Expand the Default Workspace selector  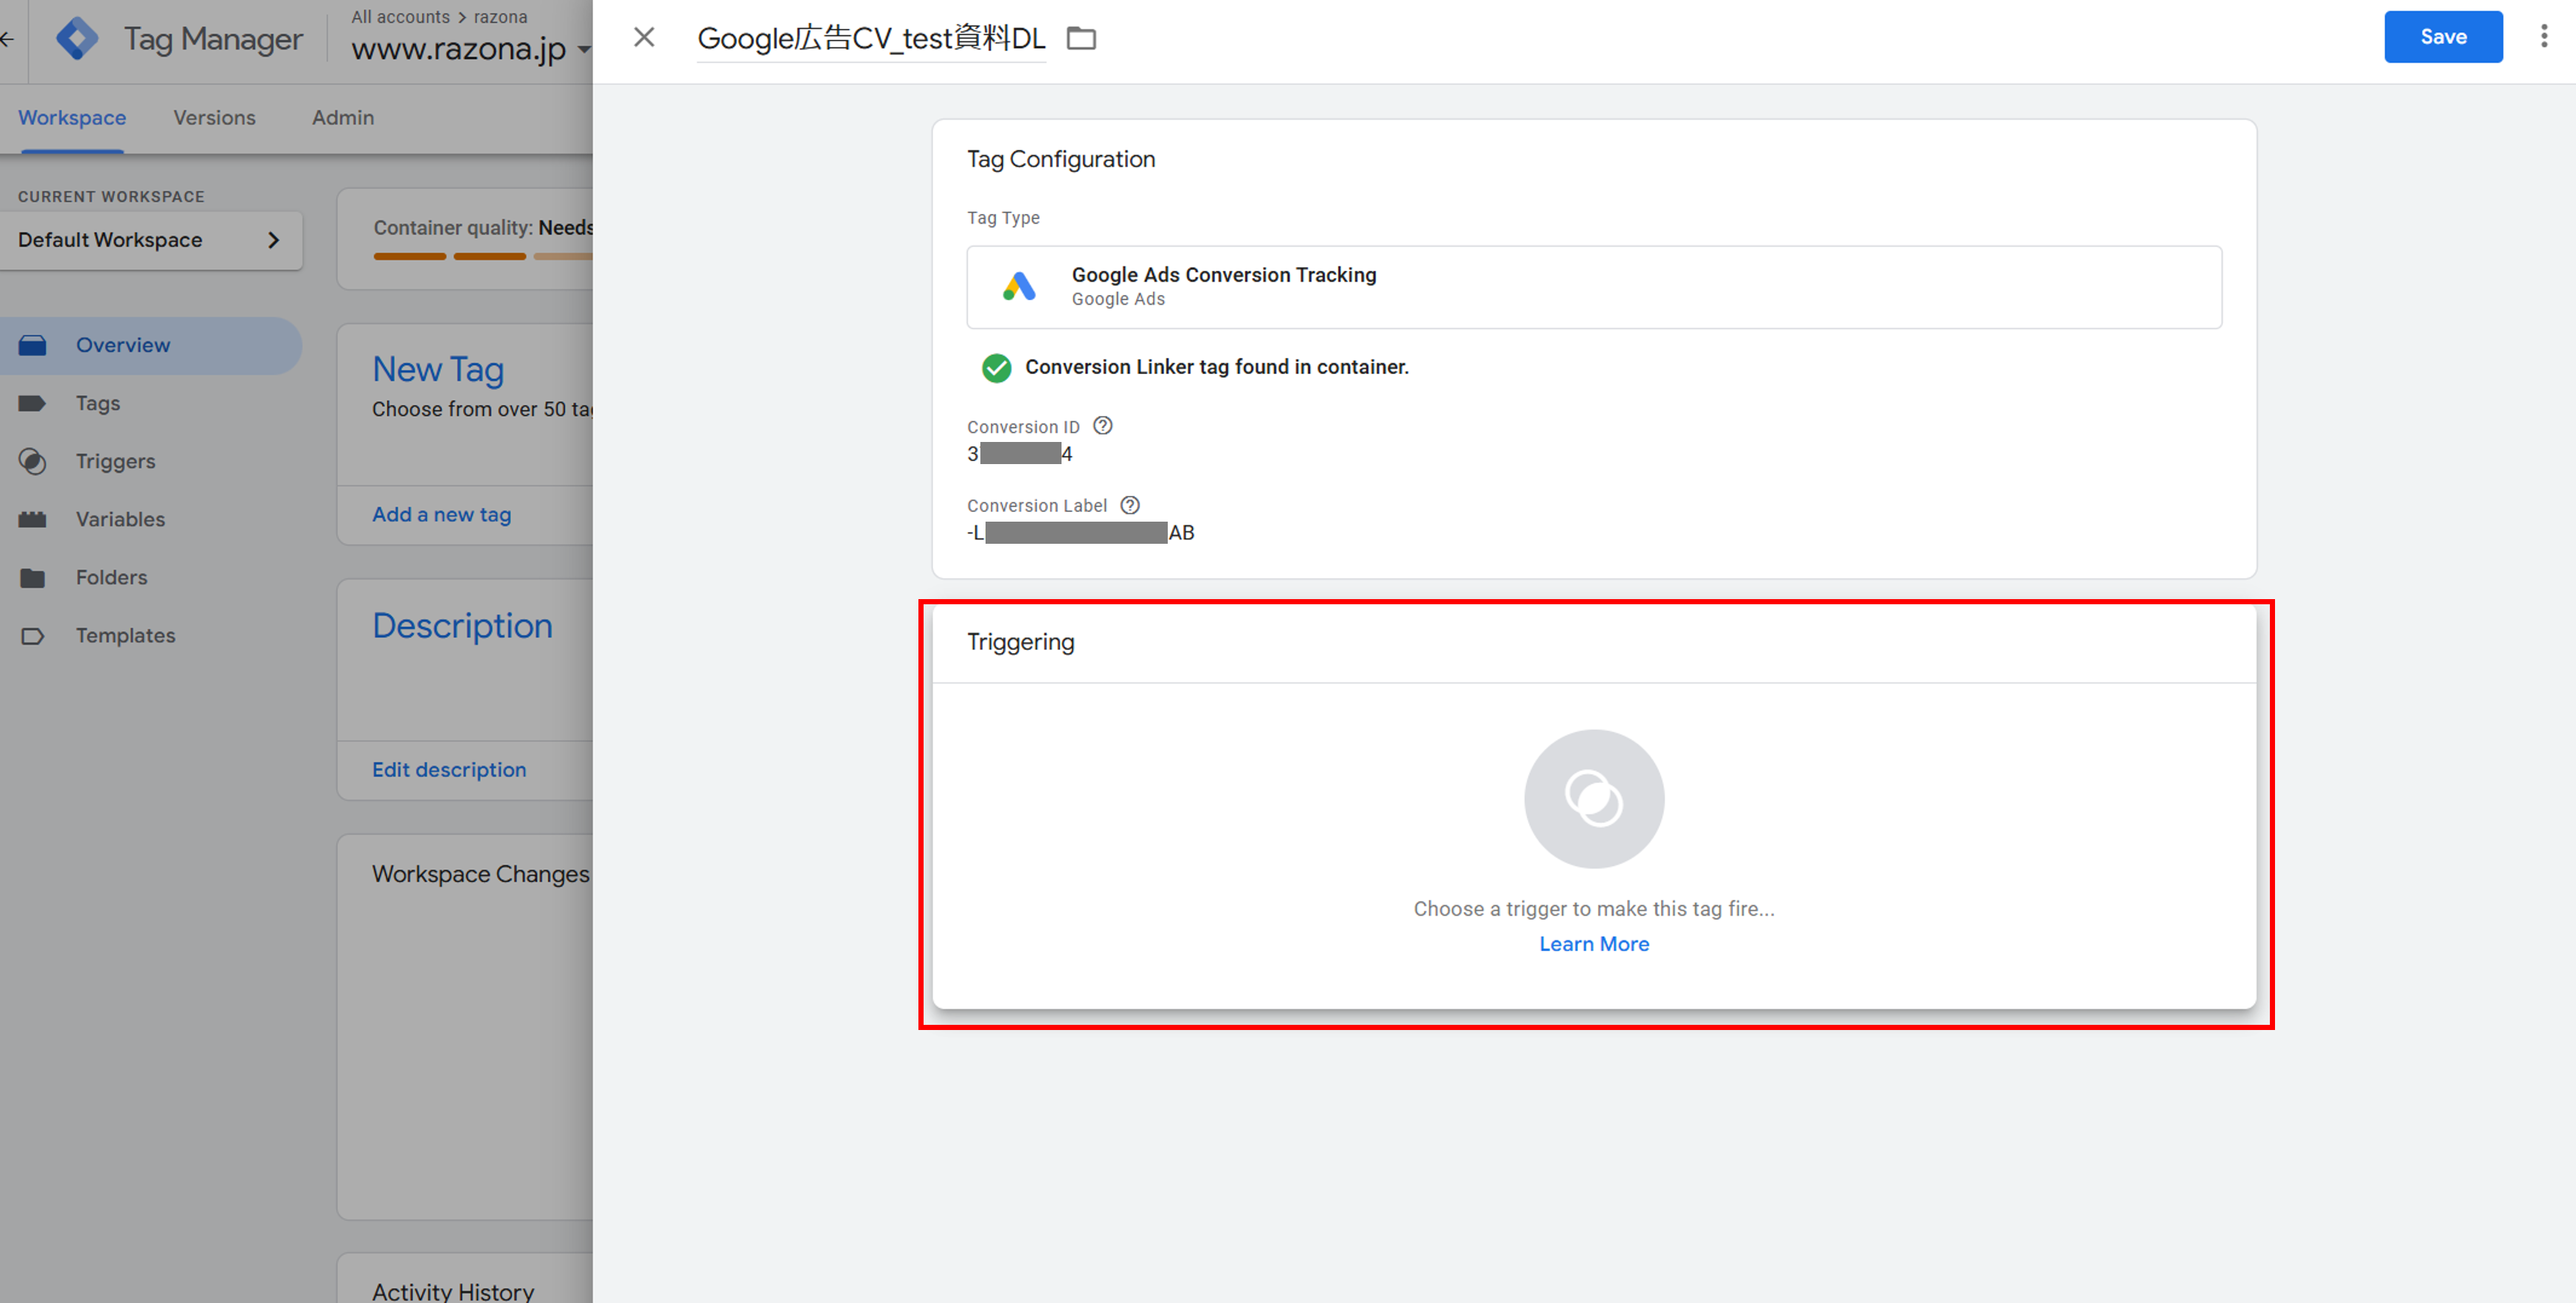tap(150, 240)
